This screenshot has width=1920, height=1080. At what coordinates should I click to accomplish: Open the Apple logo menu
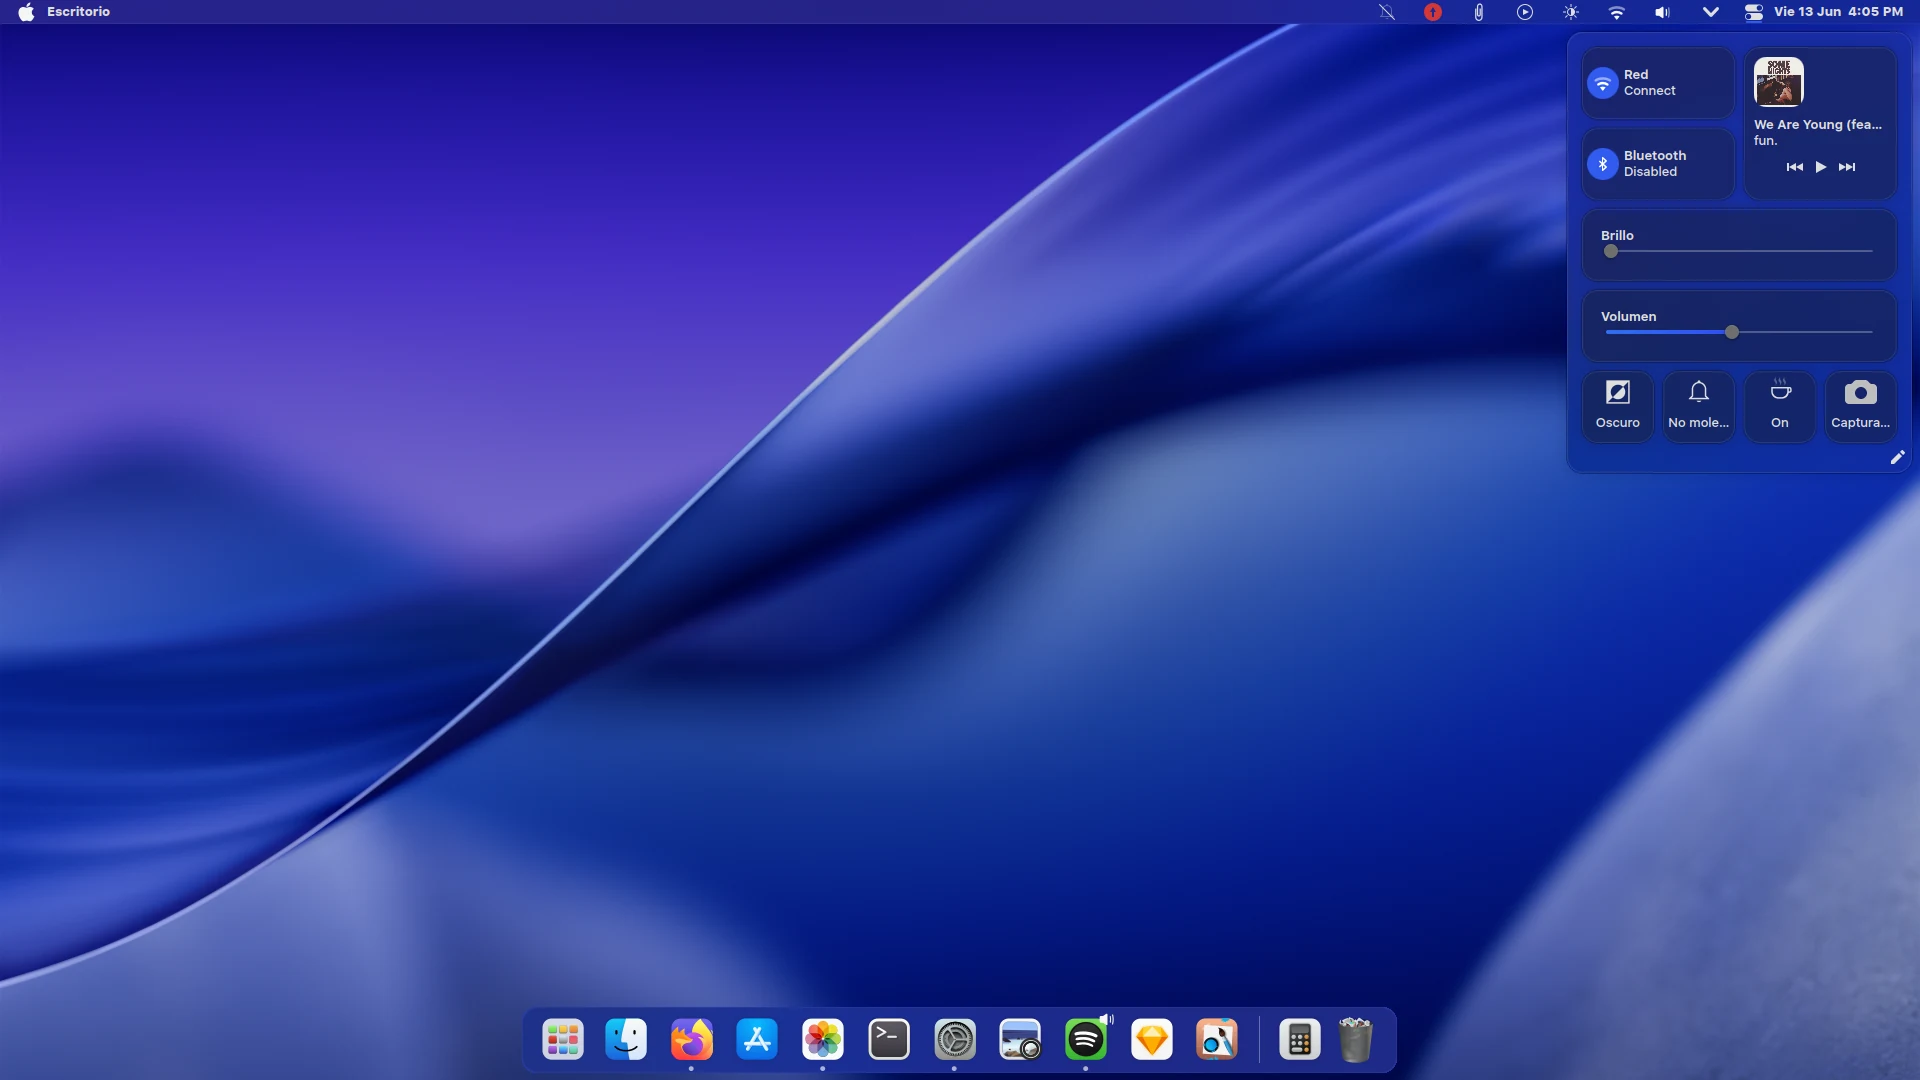click(x=26, y=12)
